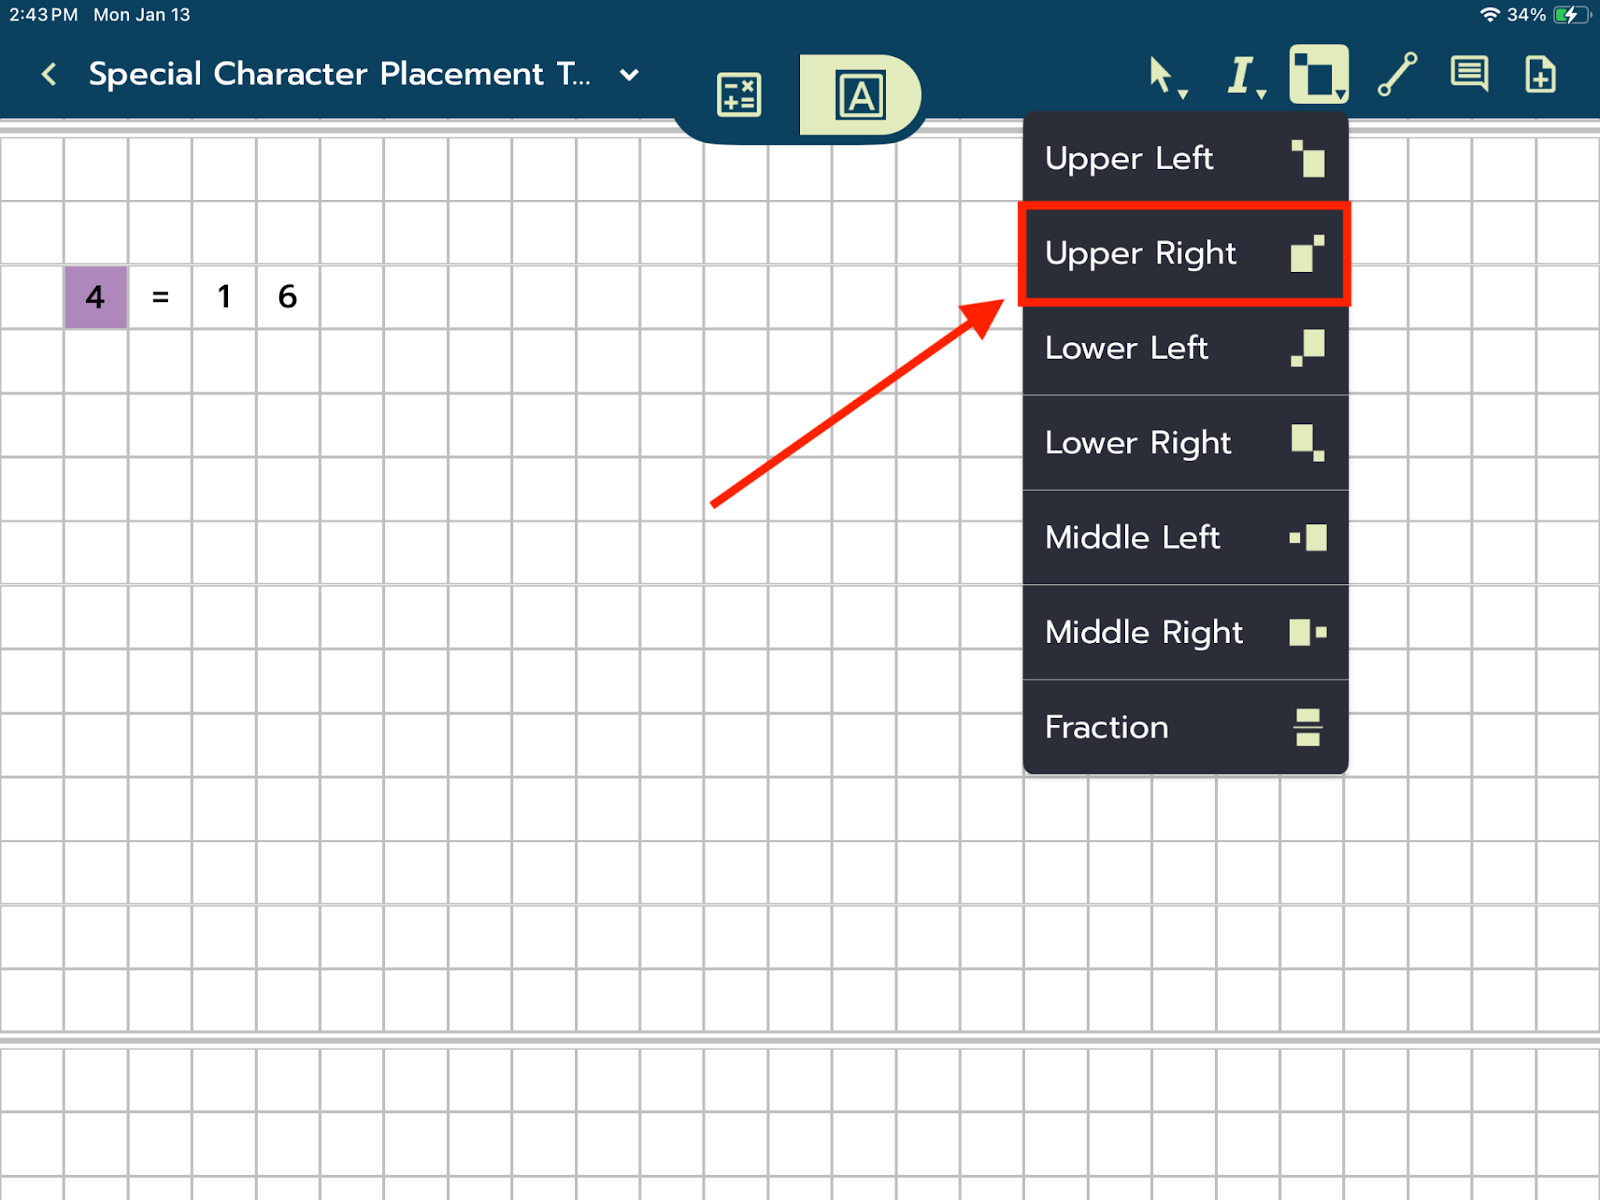Tap the purple highlighted cell with 4

tap(96, 297)
